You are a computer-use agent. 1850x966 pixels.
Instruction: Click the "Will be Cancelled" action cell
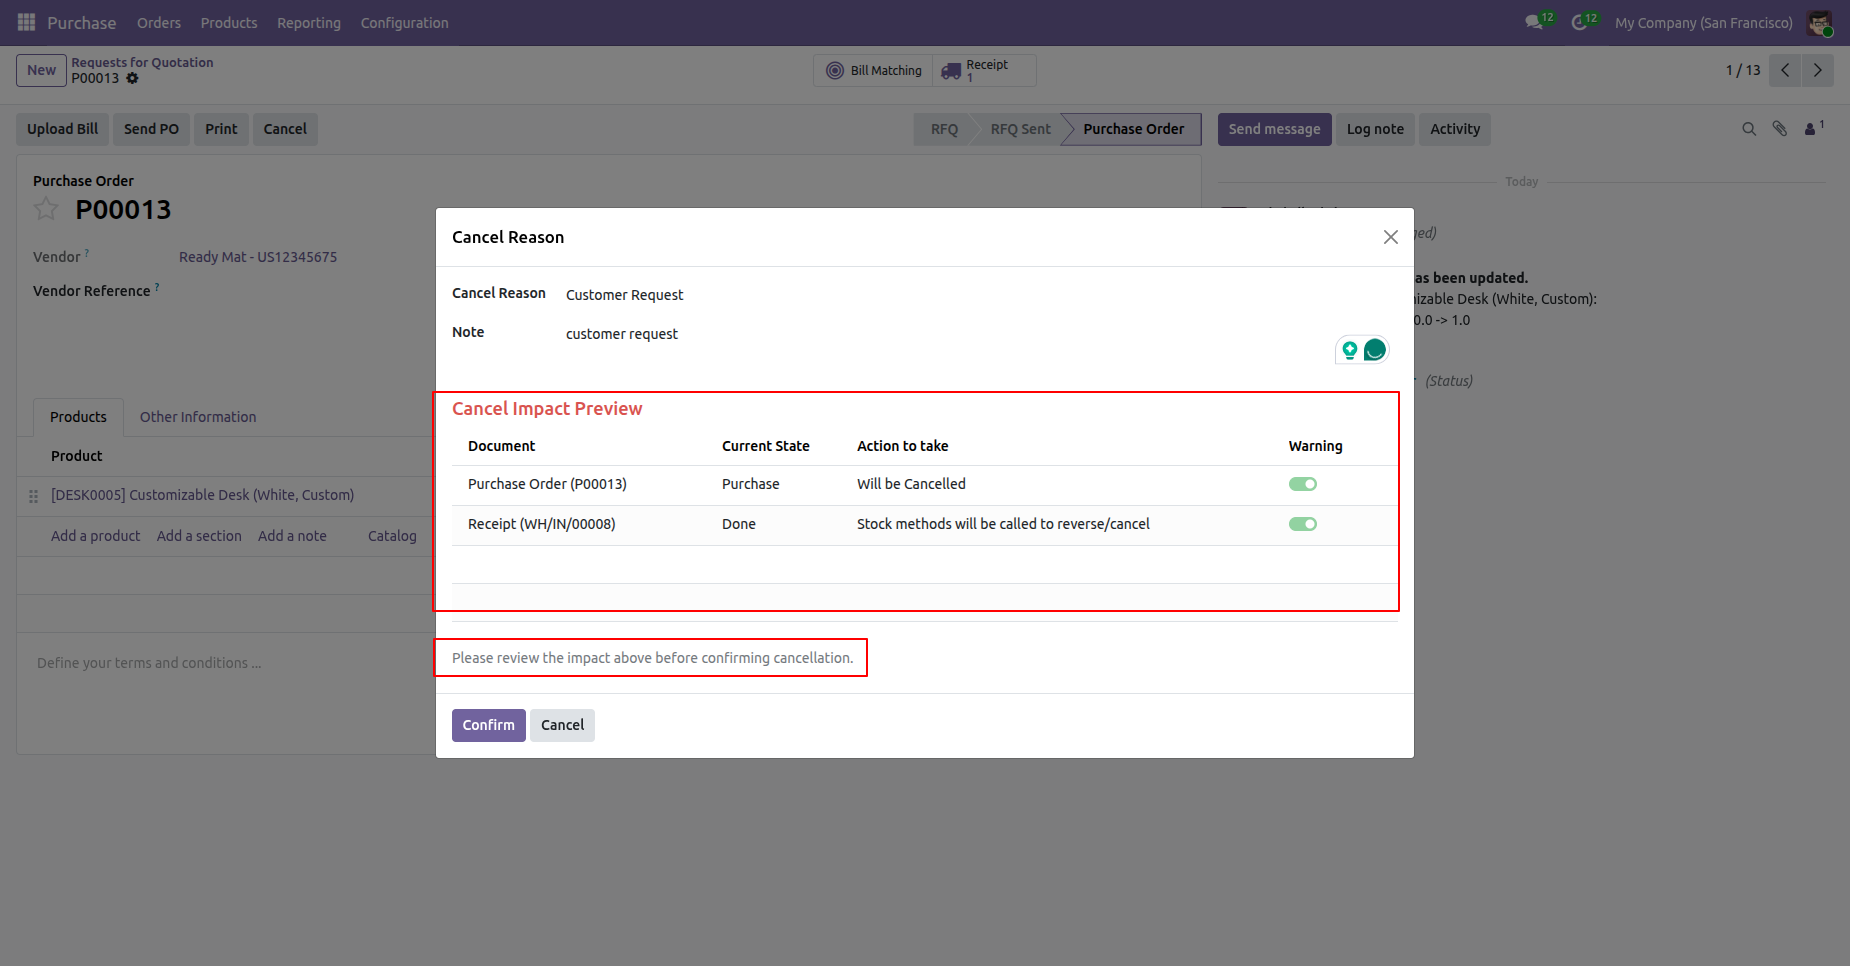911,484
